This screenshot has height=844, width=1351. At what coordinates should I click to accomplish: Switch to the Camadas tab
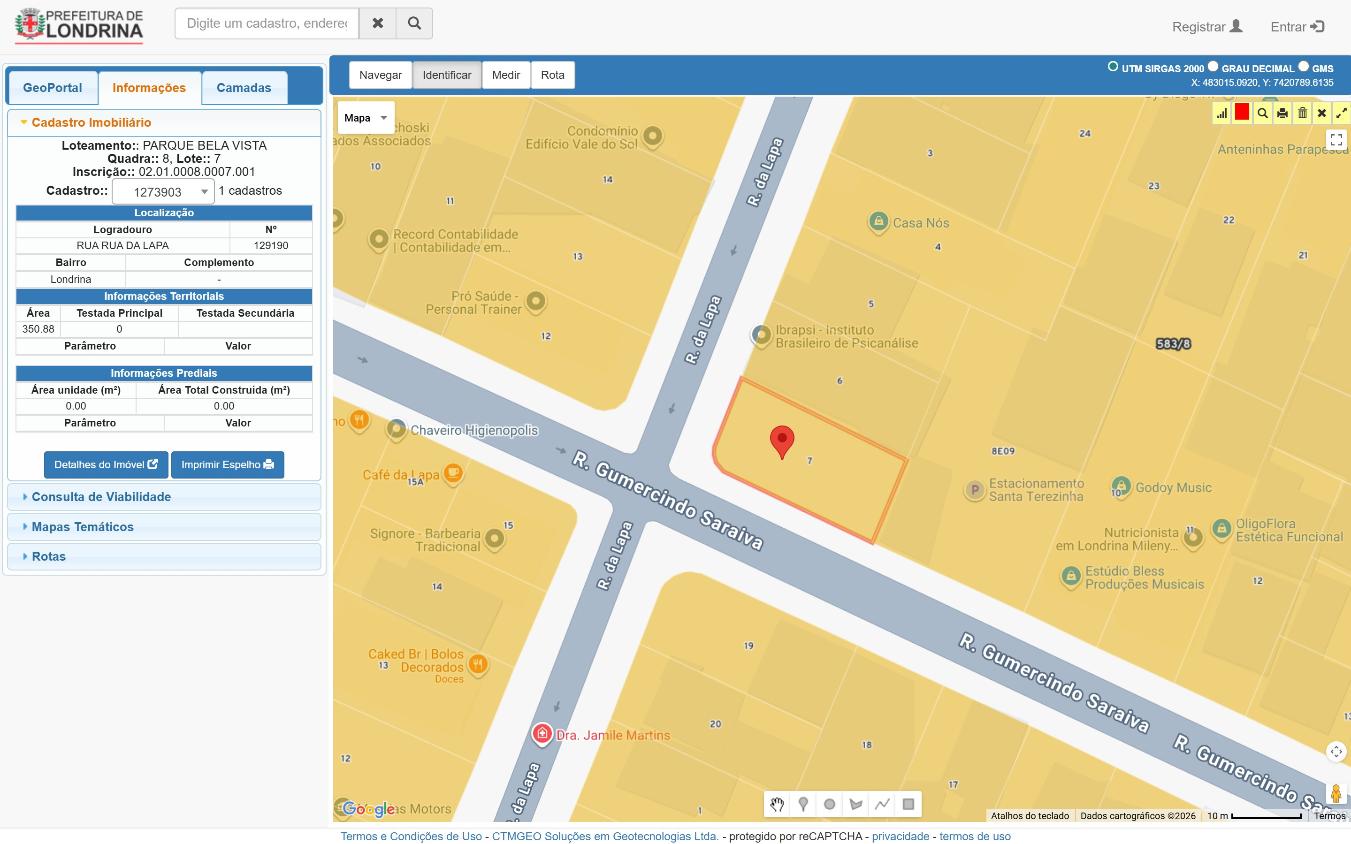(244, 88)
